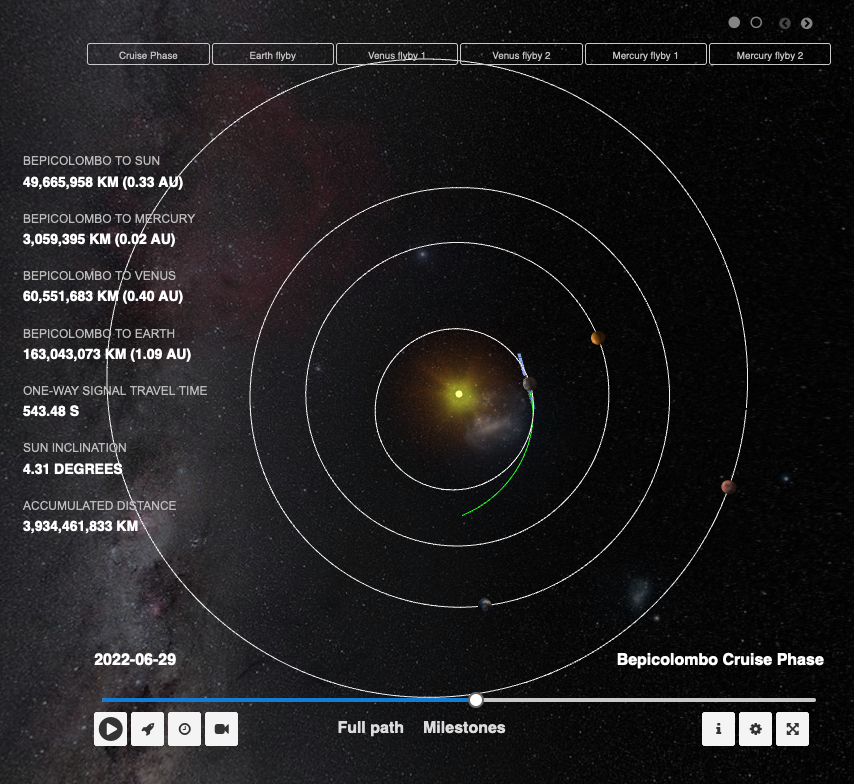Select the Mercury flyby 1 tab
Screen dimensions: 854x784
[645, 54]
